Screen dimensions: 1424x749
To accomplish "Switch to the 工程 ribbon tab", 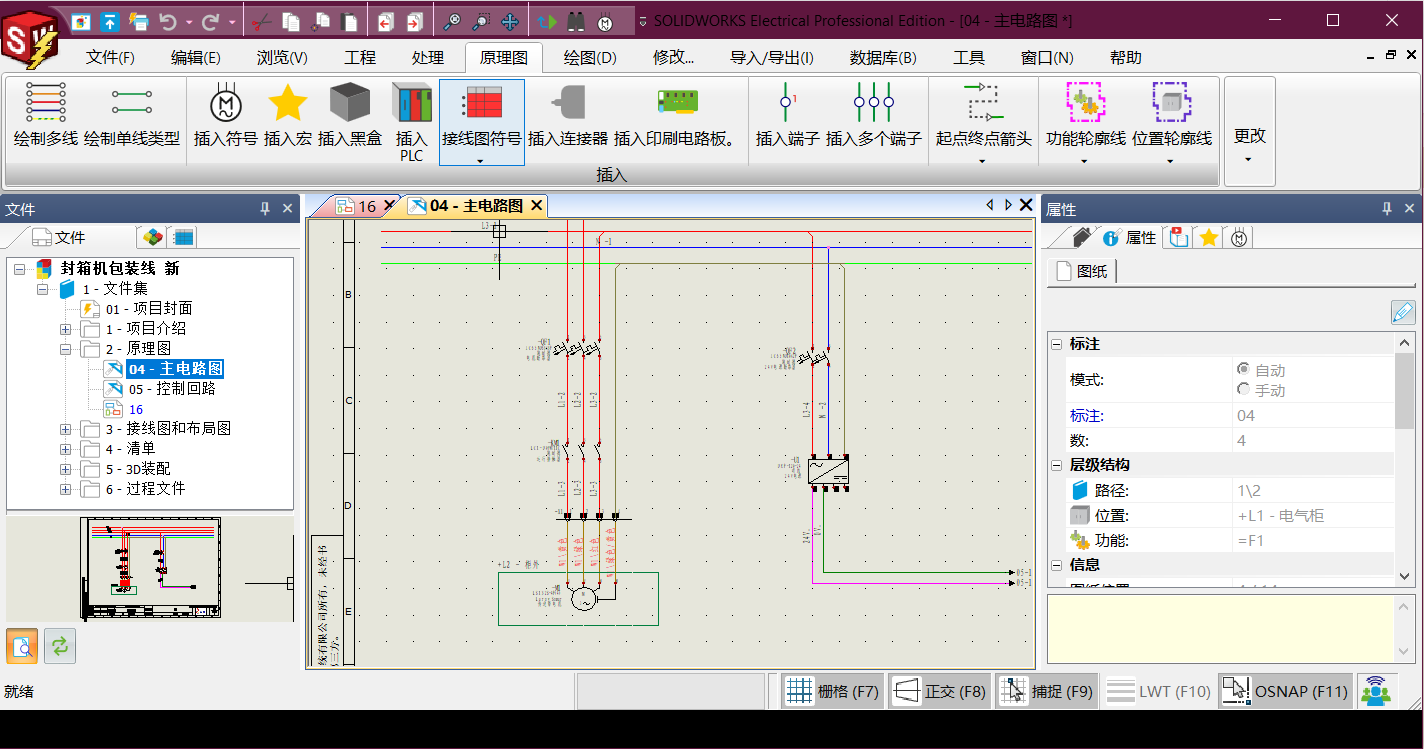I will (360, 58).
